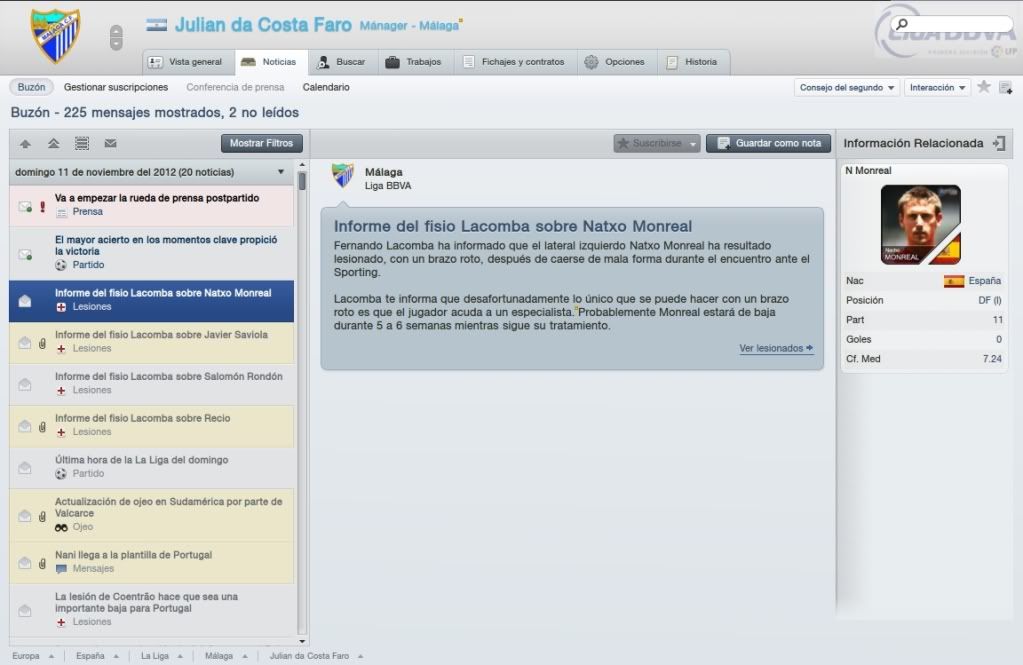Open Natxo Monreal's player photo
Screen dimensions: 1023x665
(920, 224)
